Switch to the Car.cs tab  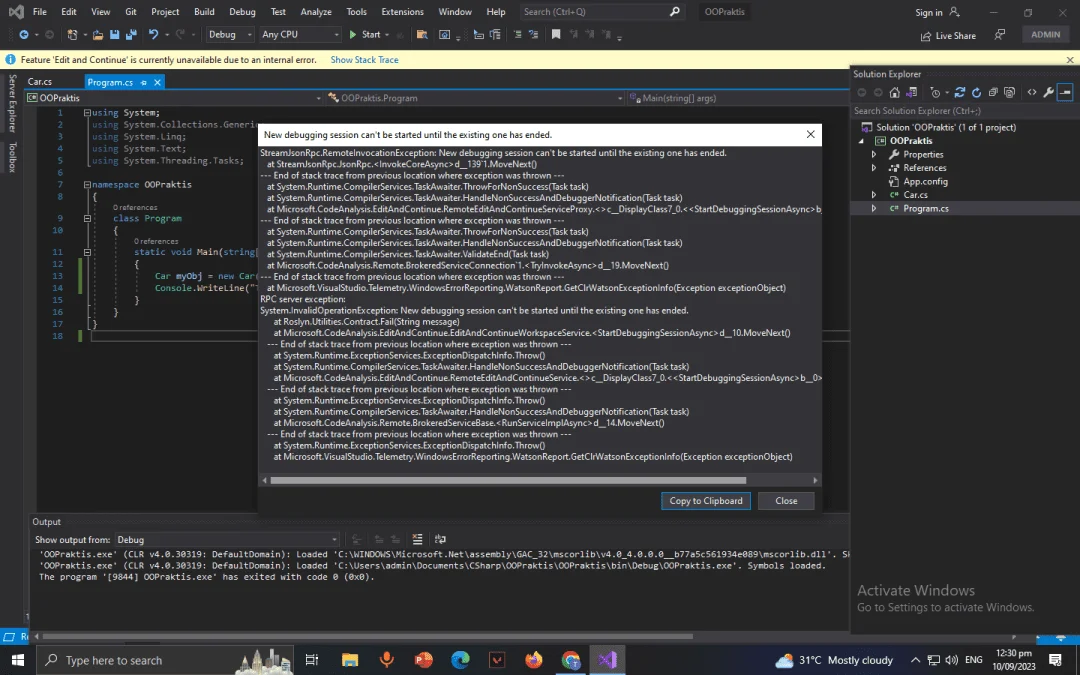click(x=40, y=82)
